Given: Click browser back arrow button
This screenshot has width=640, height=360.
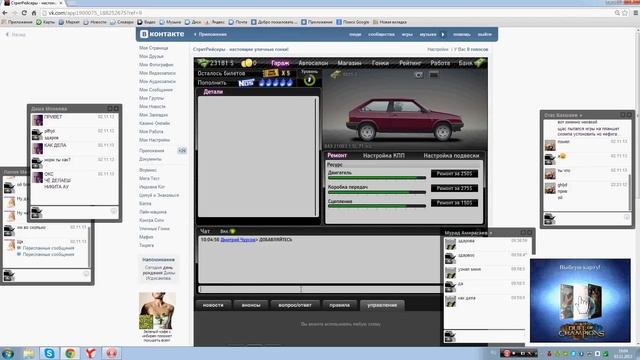Looking at the screenshot, I should (5, 13).
